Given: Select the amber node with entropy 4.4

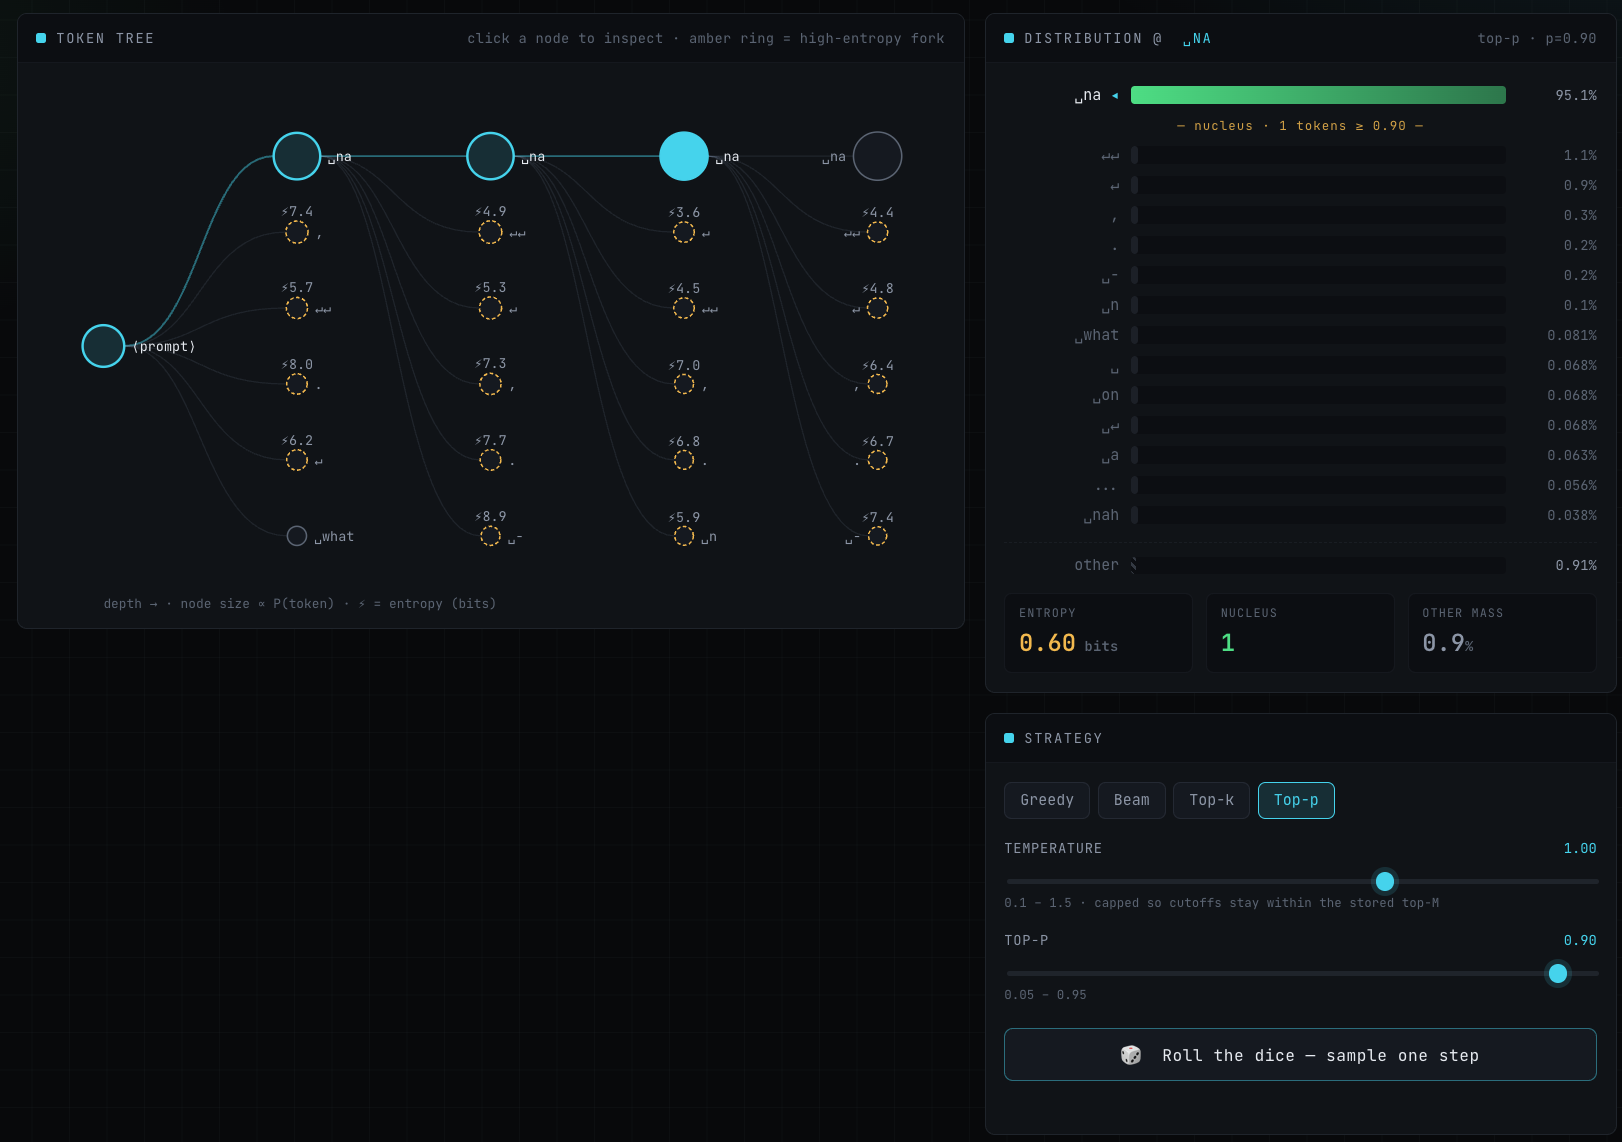Looking at the screenshot, I should (877, 232).
